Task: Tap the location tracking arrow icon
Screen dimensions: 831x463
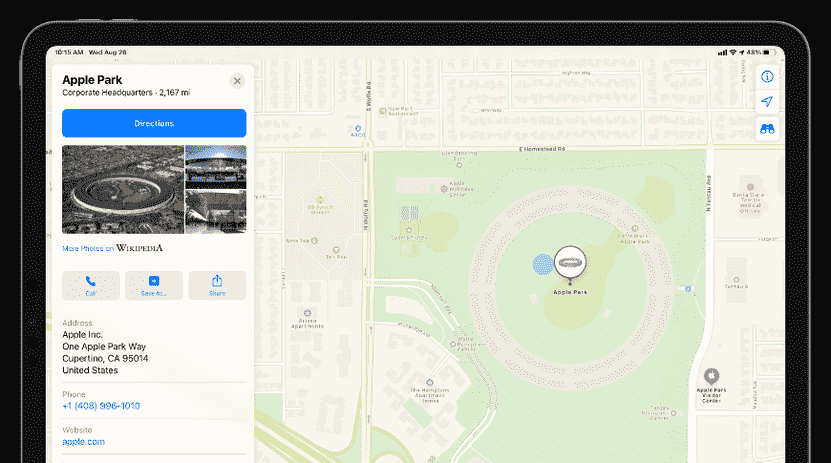Action: coord(767,102)
